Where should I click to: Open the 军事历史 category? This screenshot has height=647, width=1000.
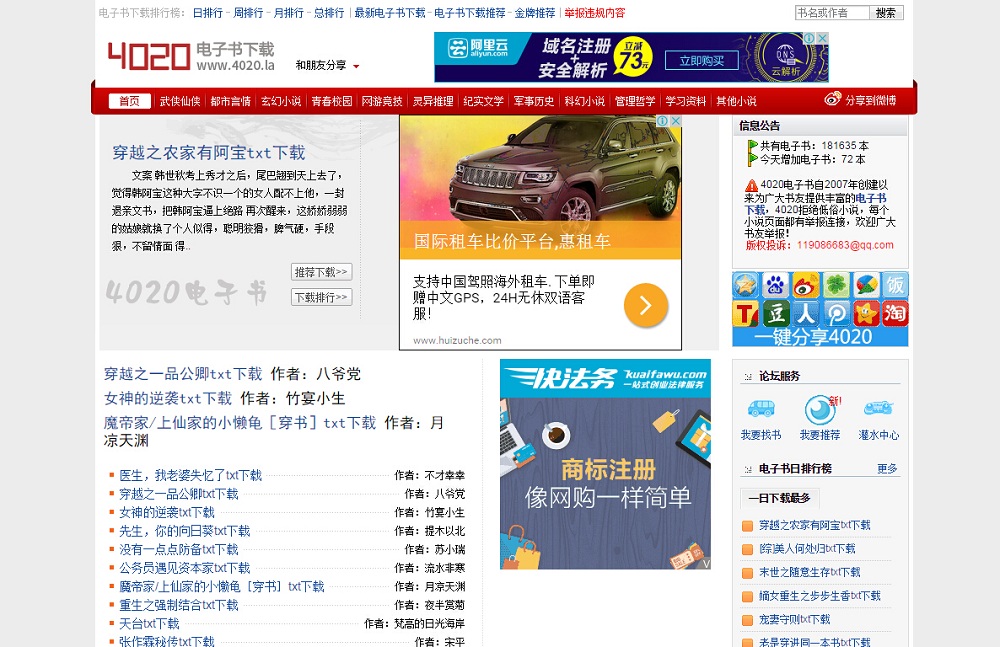534,101
